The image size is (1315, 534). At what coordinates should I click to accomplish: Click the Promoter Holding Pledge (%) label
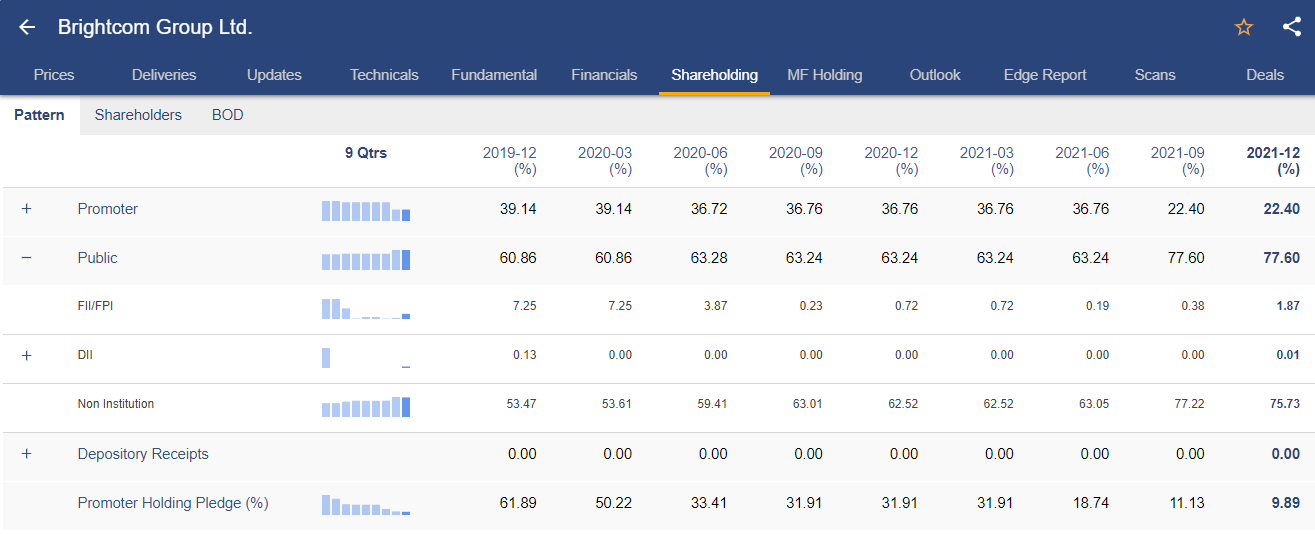pos(173,503)
